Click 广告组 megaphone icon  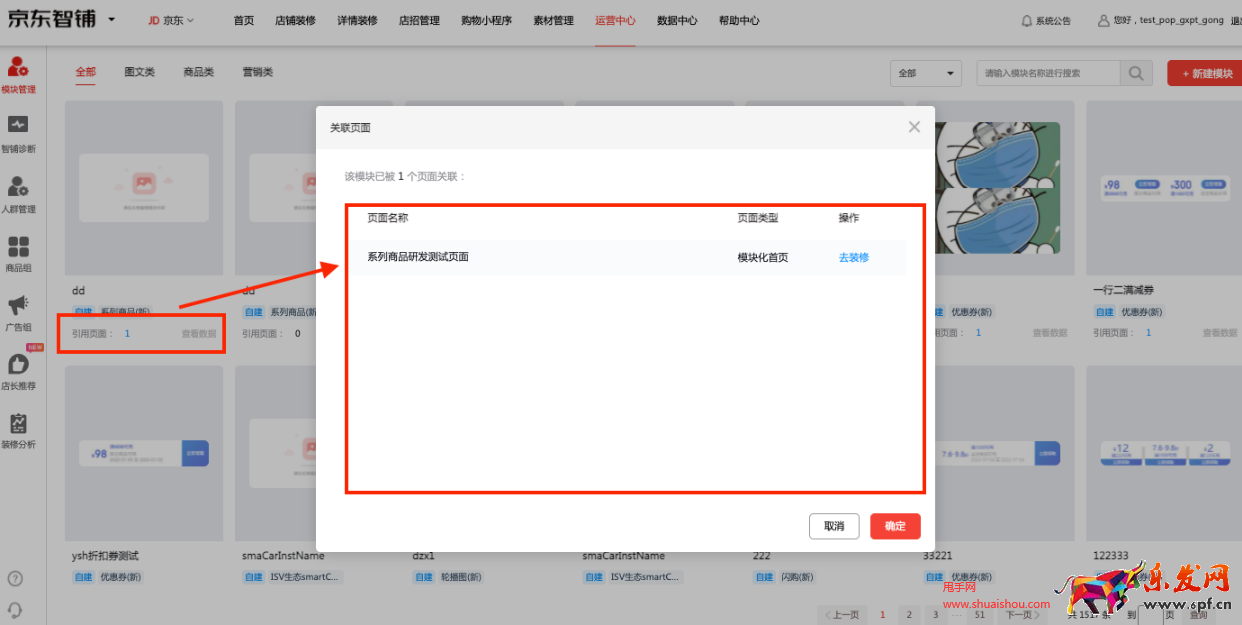click(x=18, y=305)
